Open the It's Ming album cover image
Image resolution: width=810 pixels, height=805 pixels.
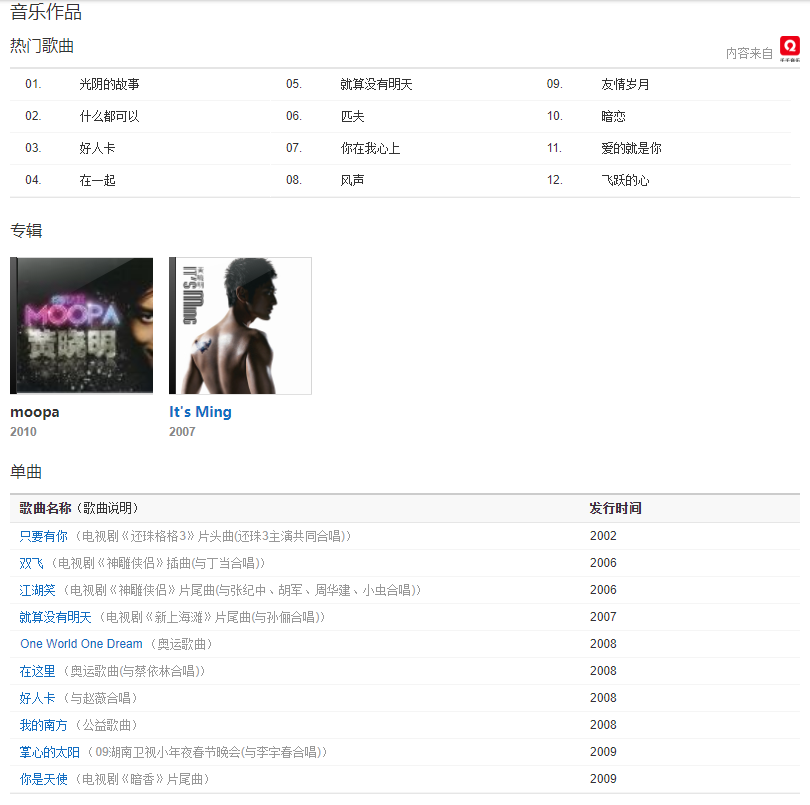(x=241, y=326)
